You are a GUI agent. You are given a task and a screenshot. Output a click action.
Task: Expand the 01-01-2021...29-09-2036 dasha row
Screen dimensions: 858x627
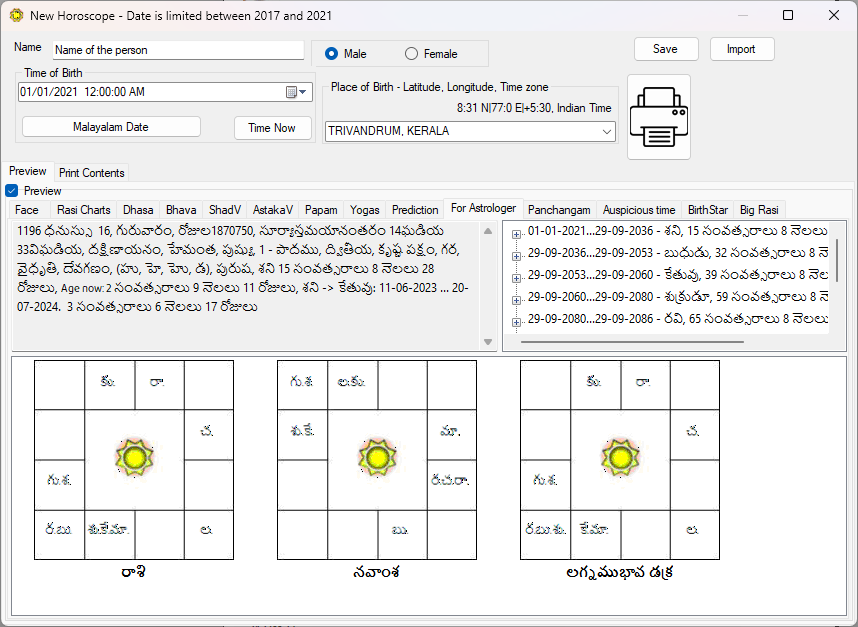pyautogui.click(x=516, y=234)
